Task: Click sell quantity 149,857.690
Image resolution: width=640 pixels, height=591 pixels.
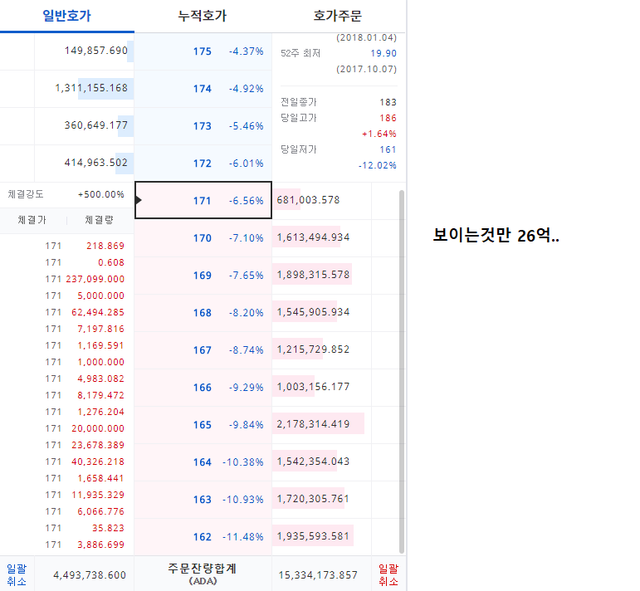Action: click(96, 51)
